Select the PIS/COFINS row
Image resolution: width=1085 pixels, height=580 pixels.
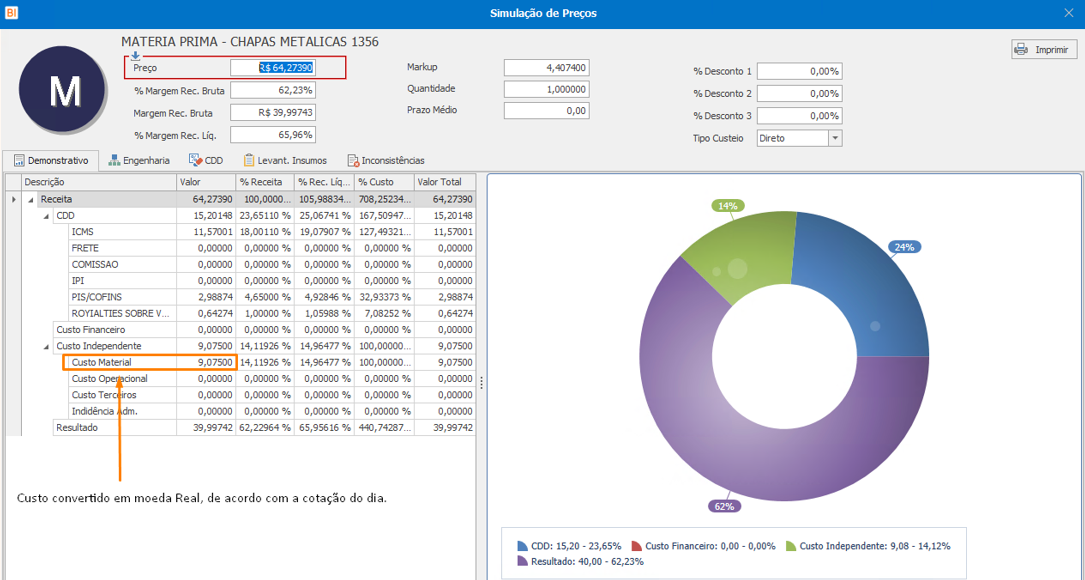pos(272,297)
